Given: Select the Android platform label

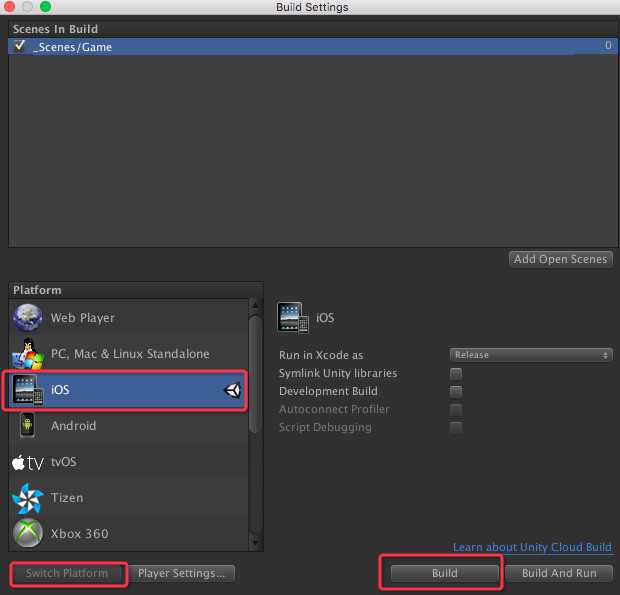Looking at the screenshot, I should (74, 426).
